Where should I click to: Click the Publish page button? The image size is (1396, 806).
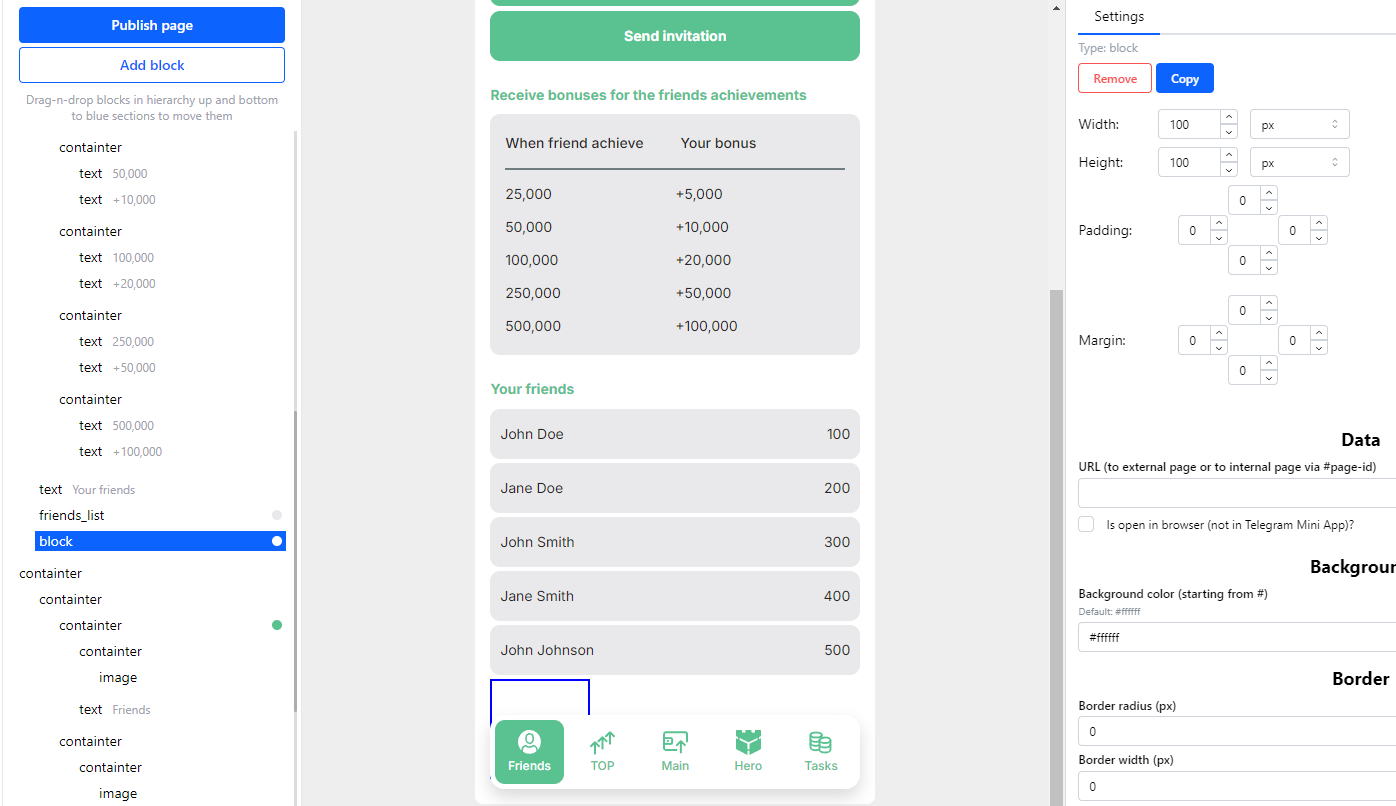pos(152,25)
